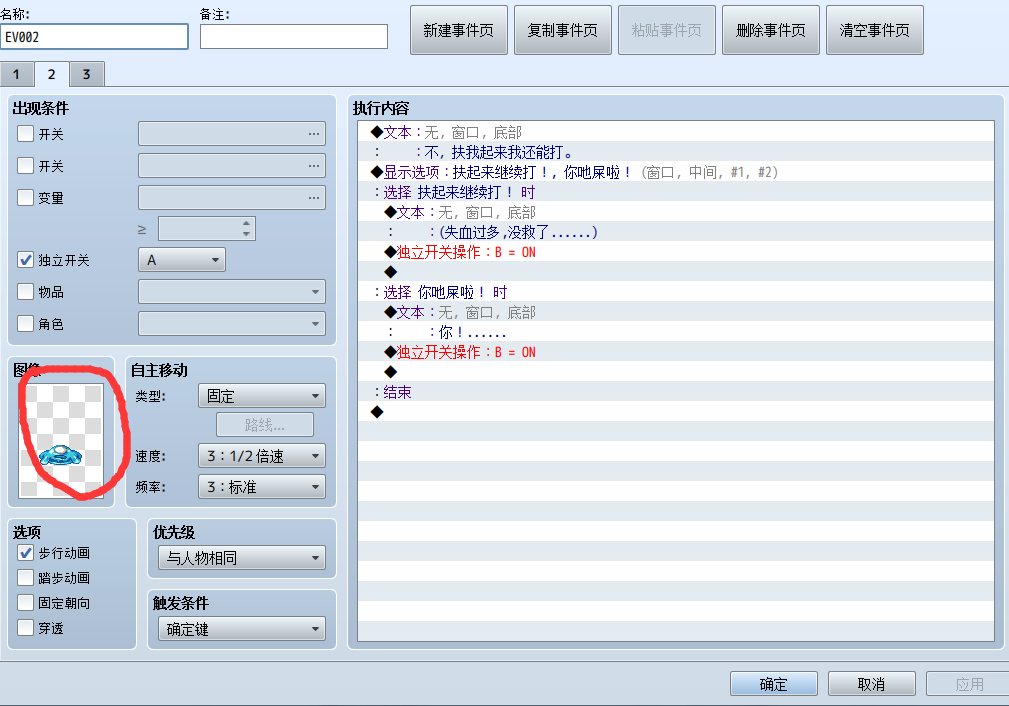The height and width of the screenshot is (706, 1009).
Task: Enable the first 开关 condition checkbox
Action: [x=26, y=134]
